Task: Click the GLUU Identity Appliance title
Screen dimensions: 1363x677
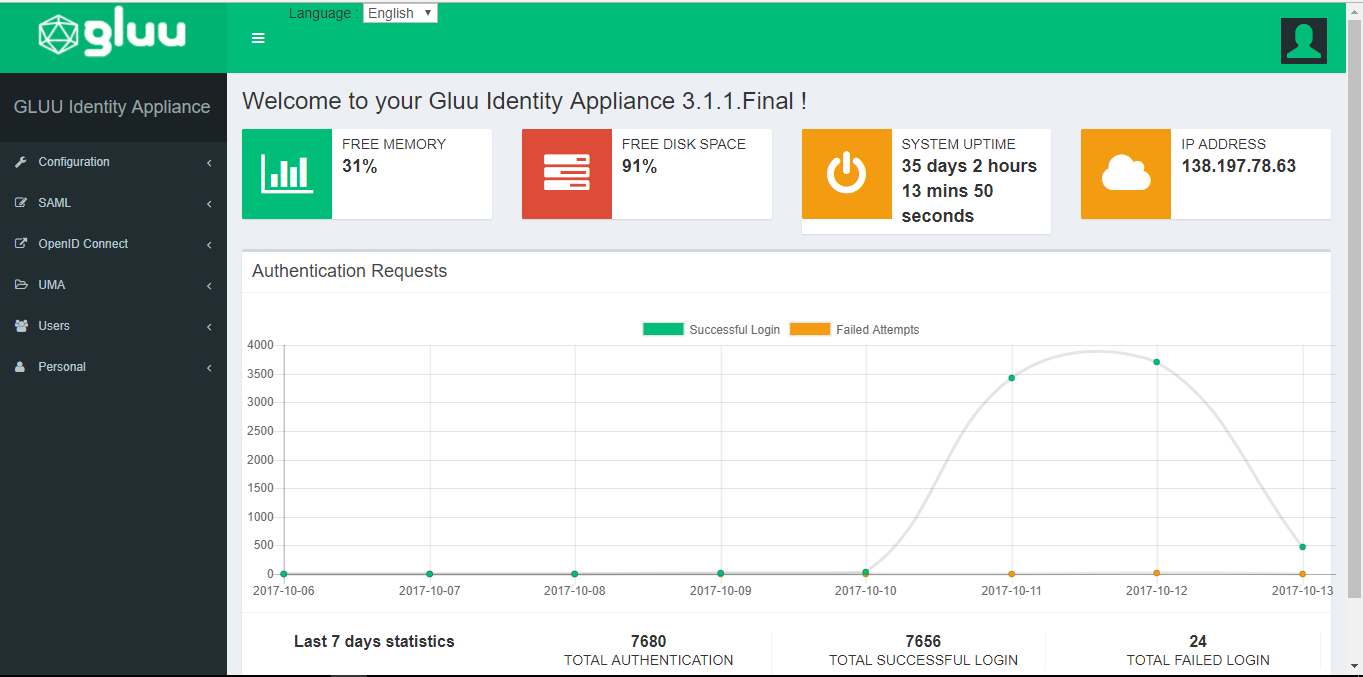Action: pyautogui.click(x=112, y=107)
